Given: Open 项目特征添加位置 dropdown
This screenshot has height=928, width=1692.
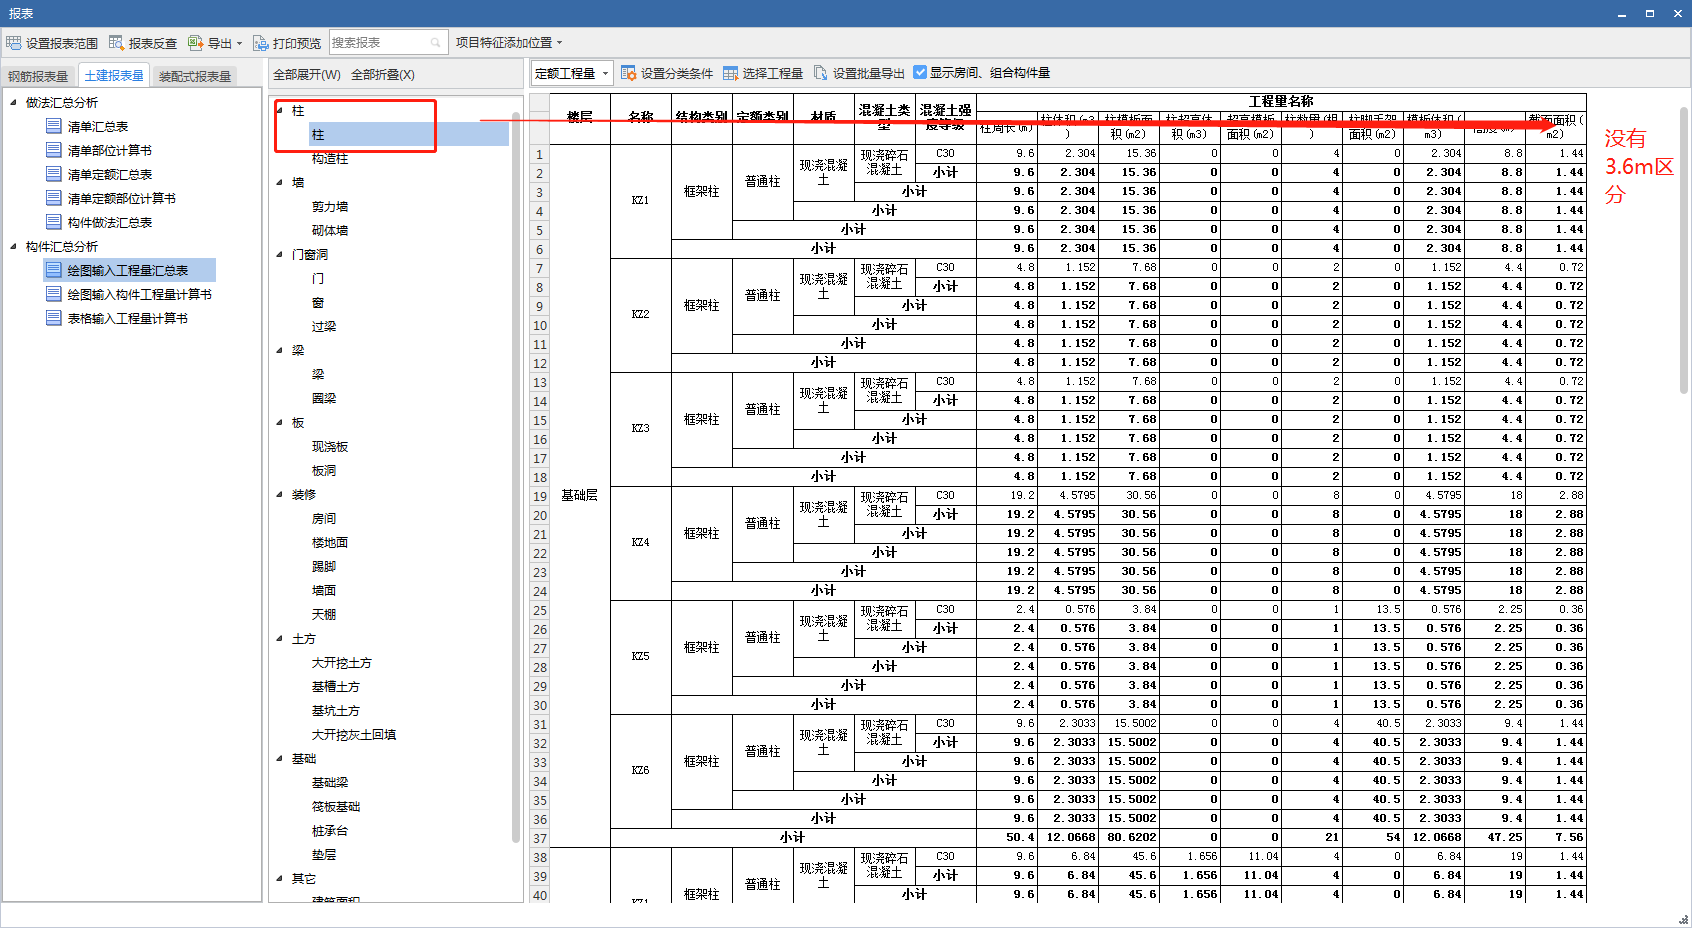Looking at the screenshot, I should click(509, 43).
